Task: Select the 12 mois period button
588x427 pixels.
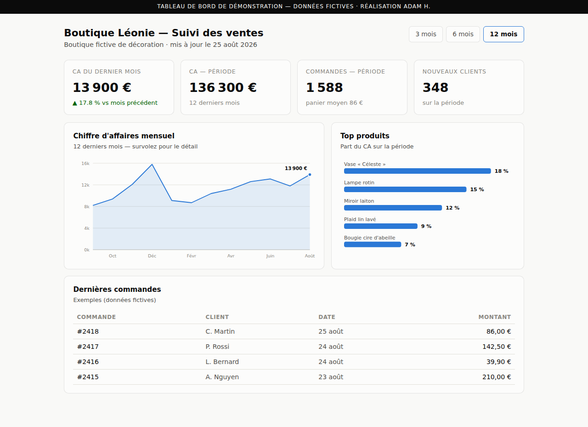Action: tap(503, 34)
